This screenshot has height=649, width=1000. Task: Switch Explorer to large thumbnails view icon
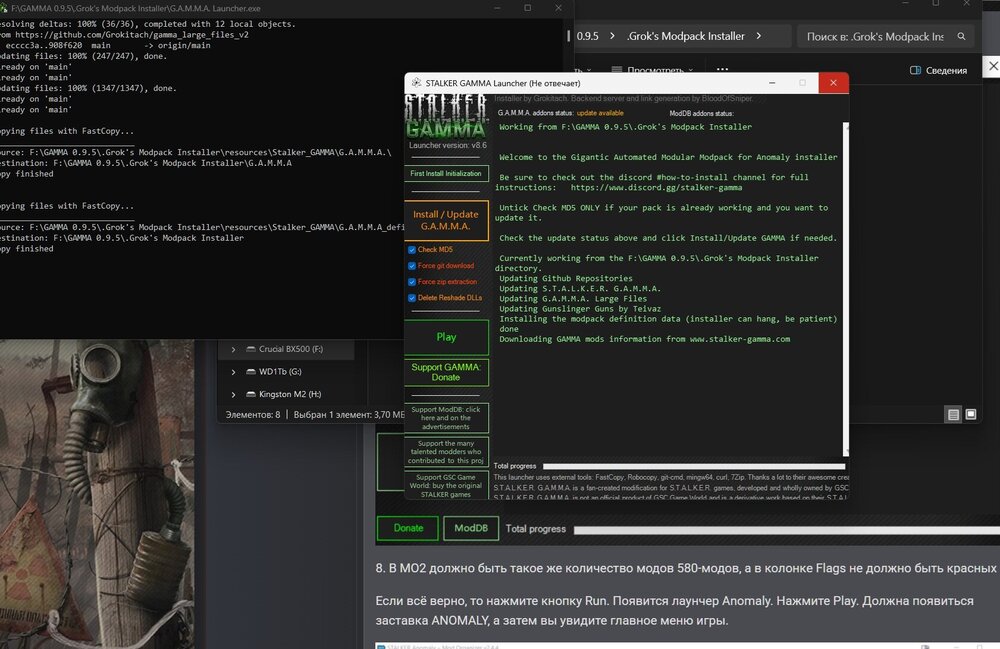pos(971,414)
